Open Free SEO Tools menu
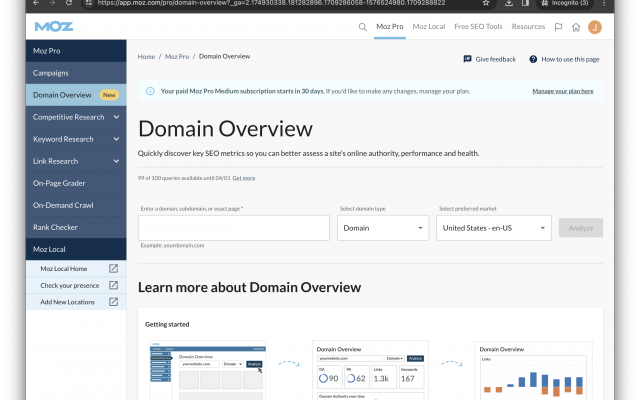 [478, 27]
